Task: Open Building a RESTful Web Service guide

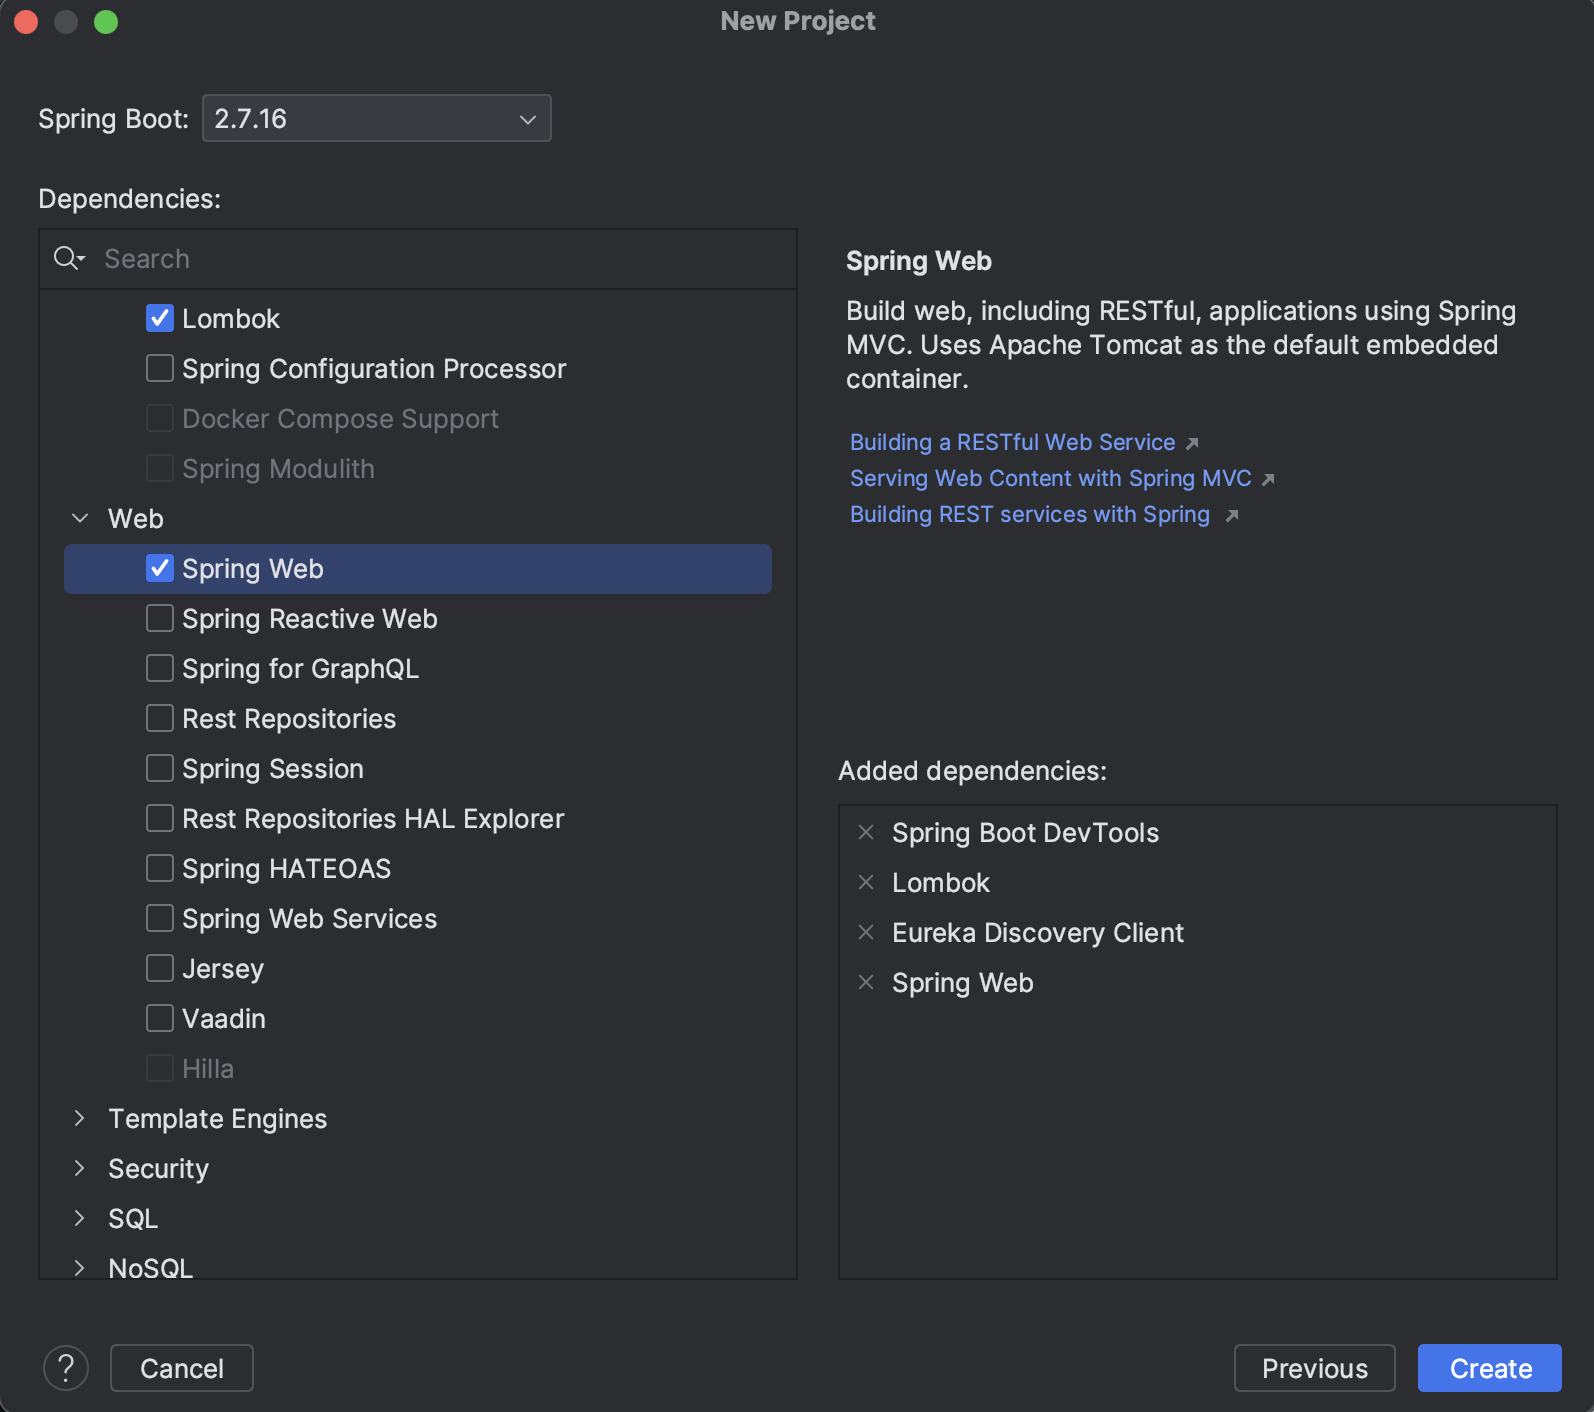Action: click(x=1012, y=442)
